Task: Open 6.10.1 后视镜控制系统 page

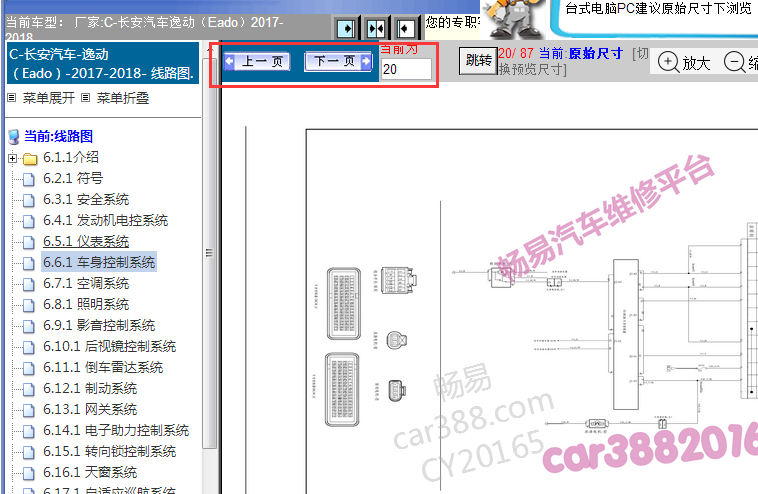Action: click(109, 346)
